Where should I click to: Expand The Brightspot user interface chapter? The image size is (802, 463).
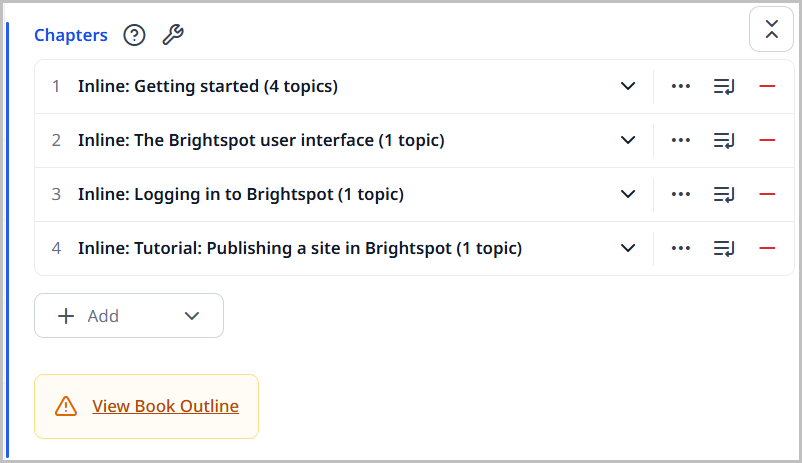pos(628,140)
